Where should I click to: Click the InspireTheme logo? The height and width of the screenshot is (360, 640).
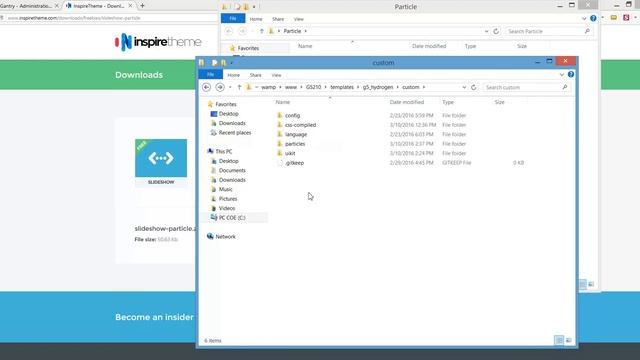158,42
